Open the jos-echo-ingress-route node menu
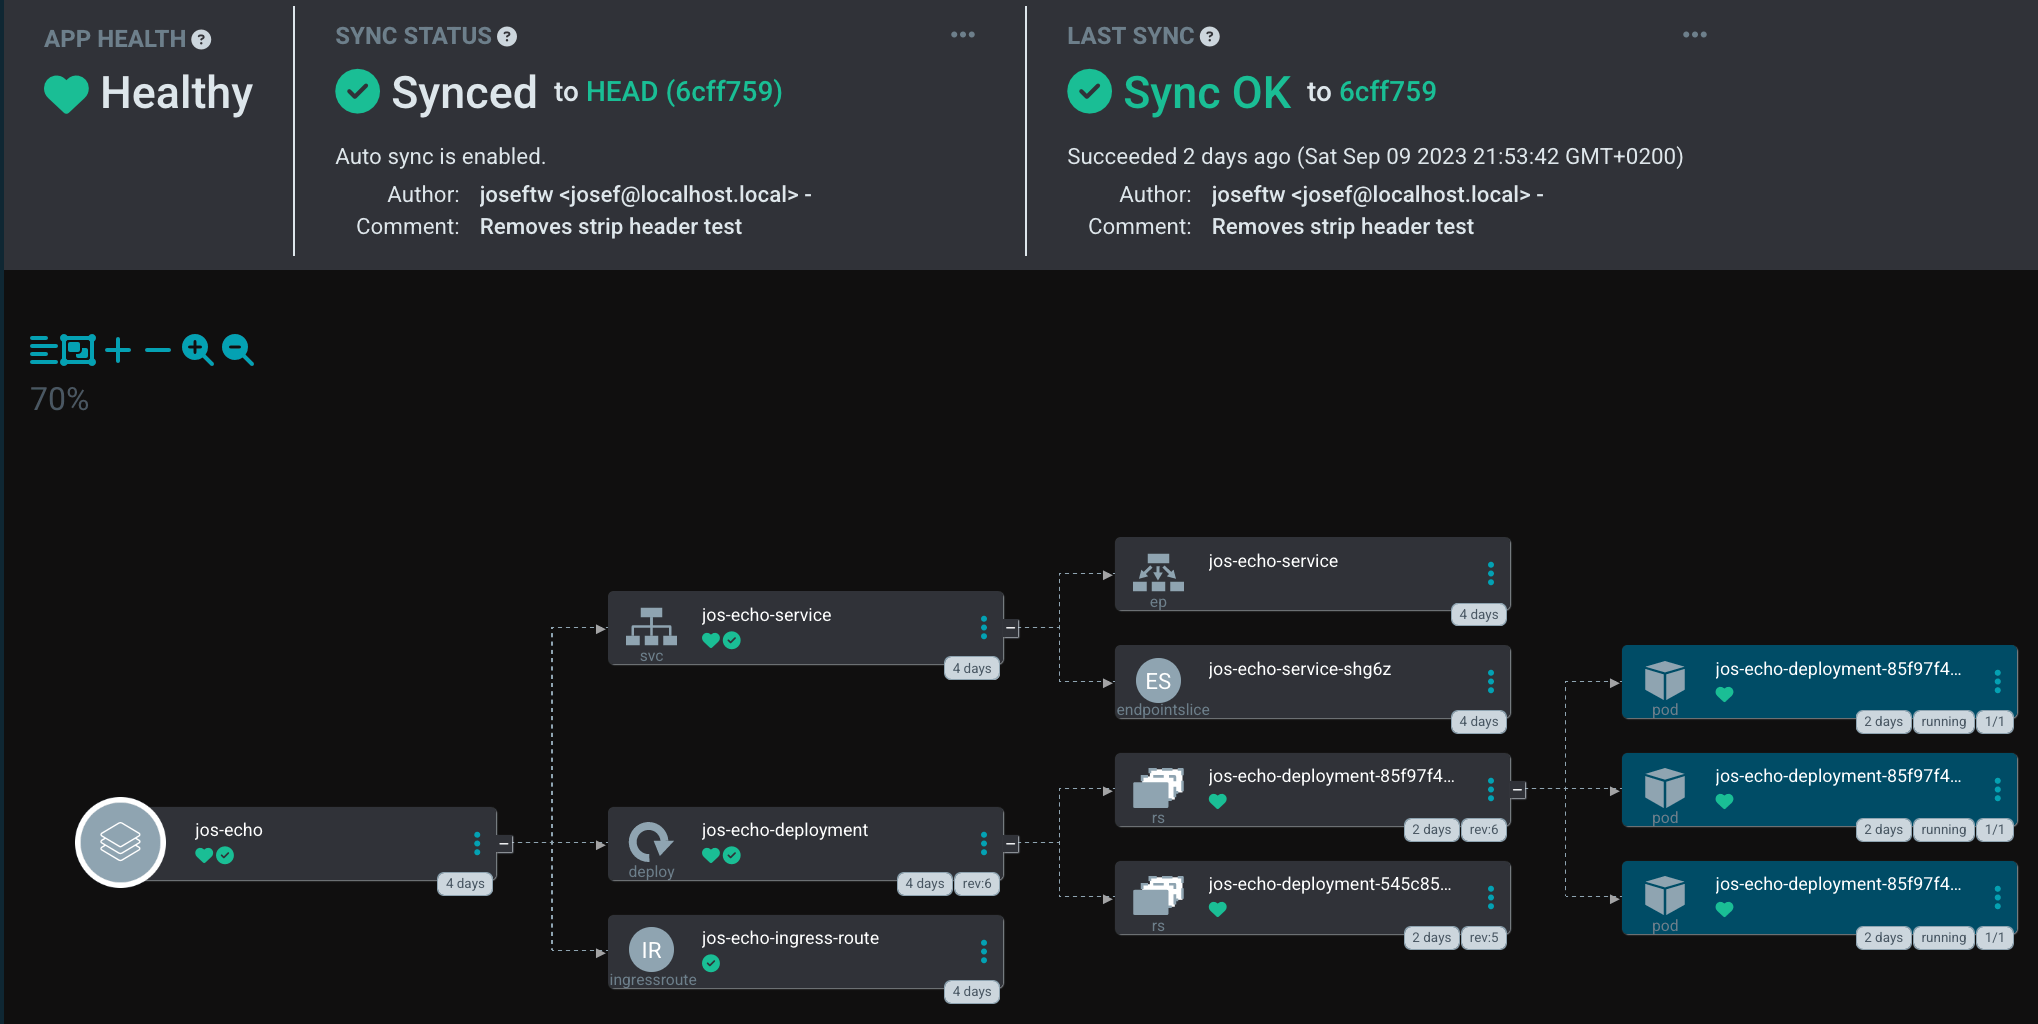This screenshot has height=1024, width=2038. pyautogui.click(x=984, y=951)
